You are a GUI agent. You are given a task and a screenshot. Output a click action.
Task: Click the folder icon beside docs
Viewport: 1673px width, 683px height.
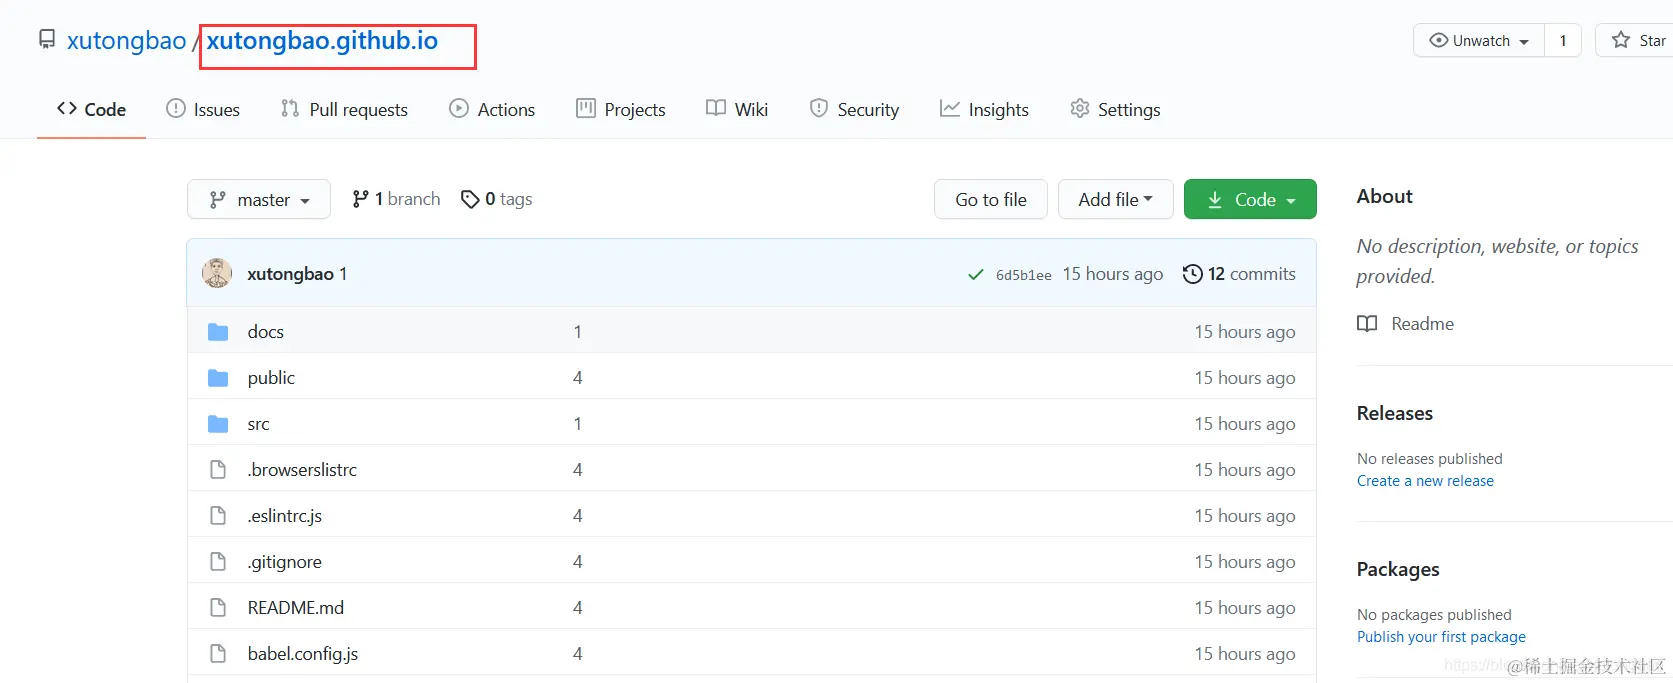(x=218, y=331)
